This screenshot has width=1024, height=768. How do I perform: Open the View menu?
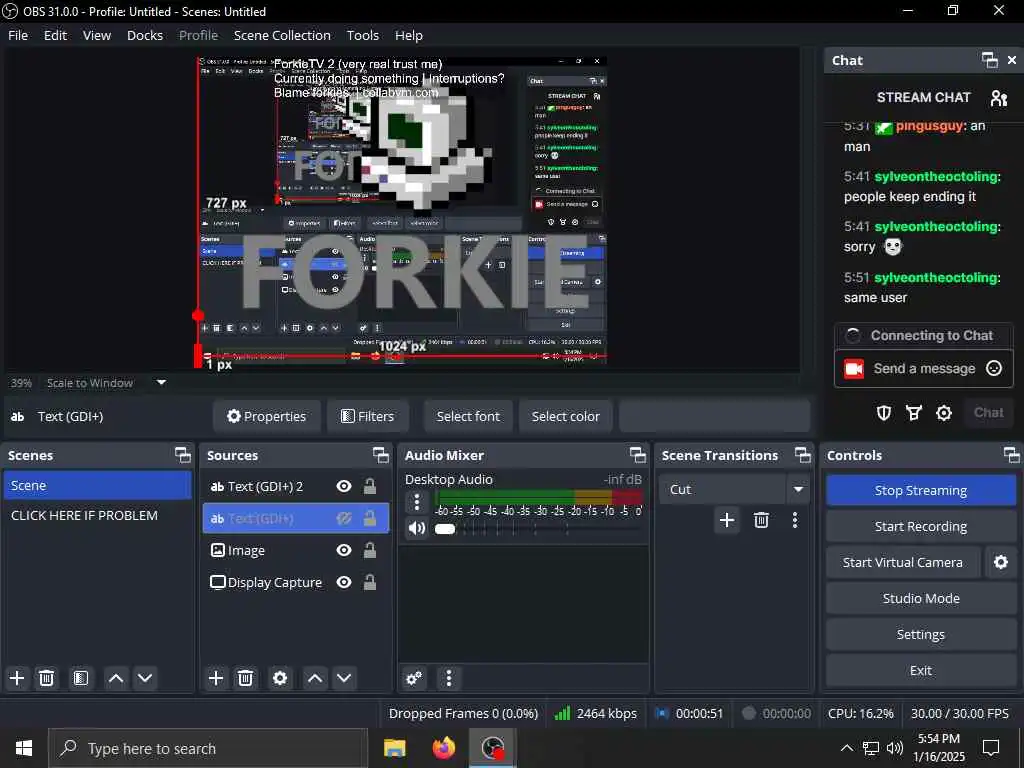[97, 35]
